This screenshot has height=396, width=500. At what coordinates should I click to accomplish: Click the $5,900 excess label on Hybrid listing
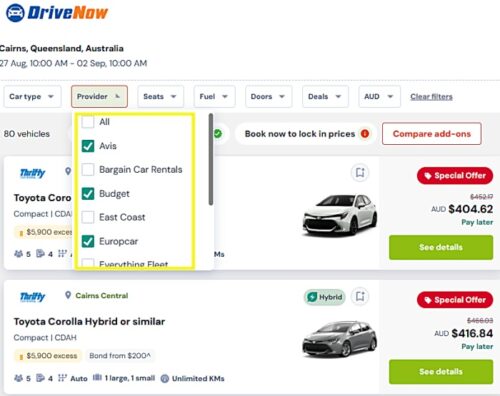pyautogui.click(x=48, y=356)
